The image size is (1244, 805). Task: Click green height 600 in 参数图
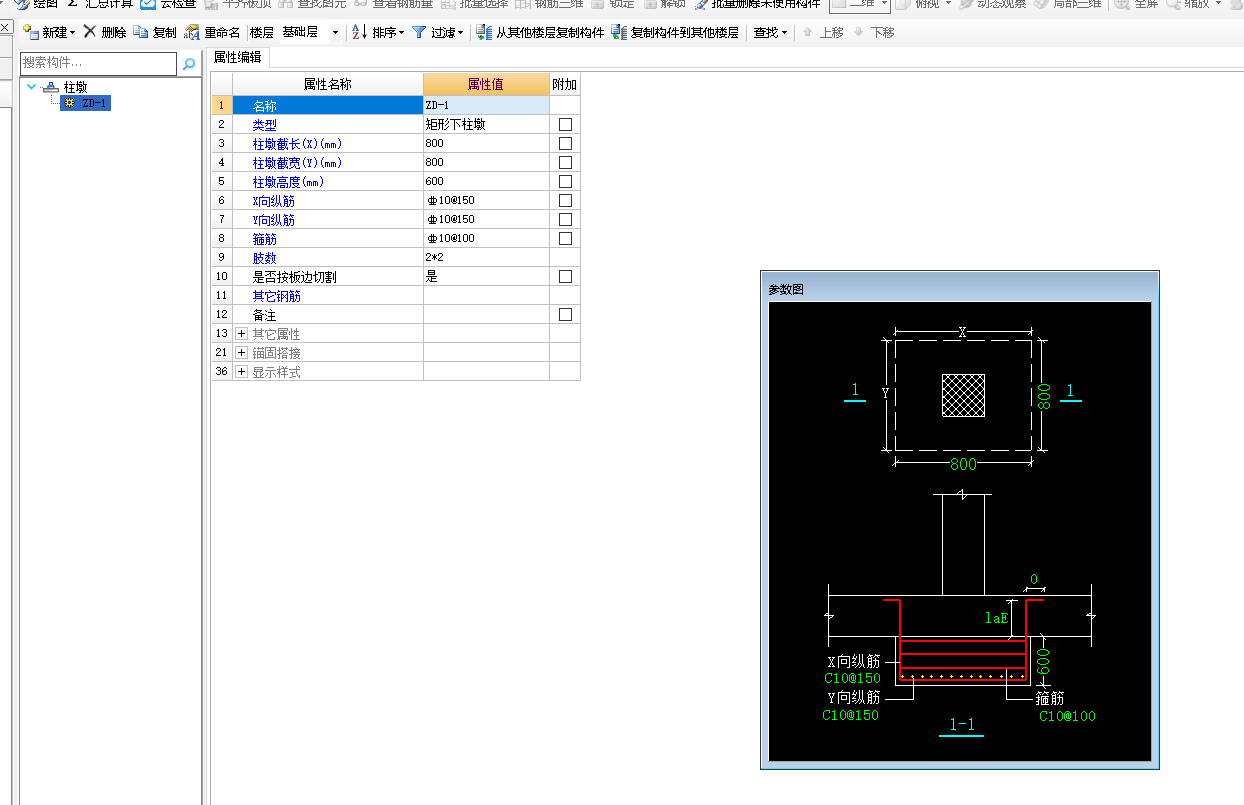(x=1043, y=661)
